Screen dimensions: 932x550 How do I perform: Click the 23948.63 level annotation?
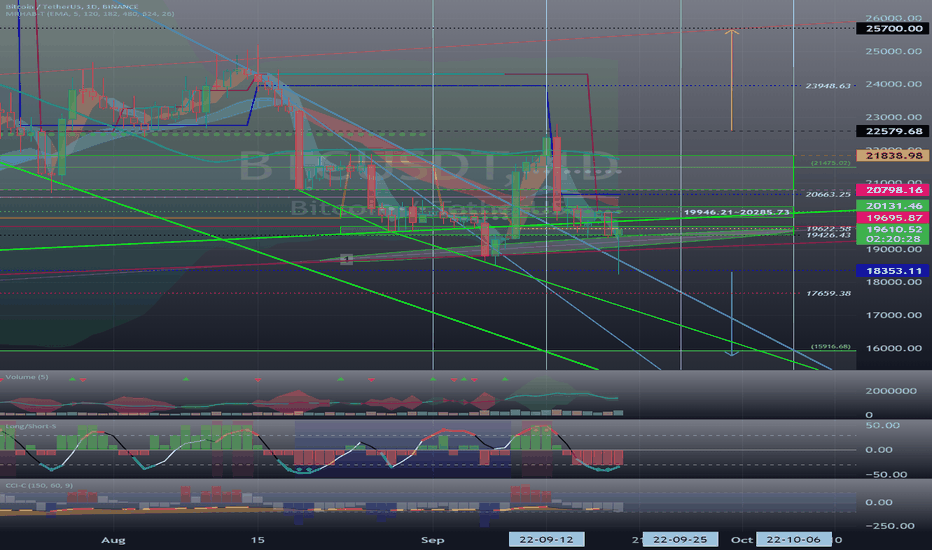(828, 86)
